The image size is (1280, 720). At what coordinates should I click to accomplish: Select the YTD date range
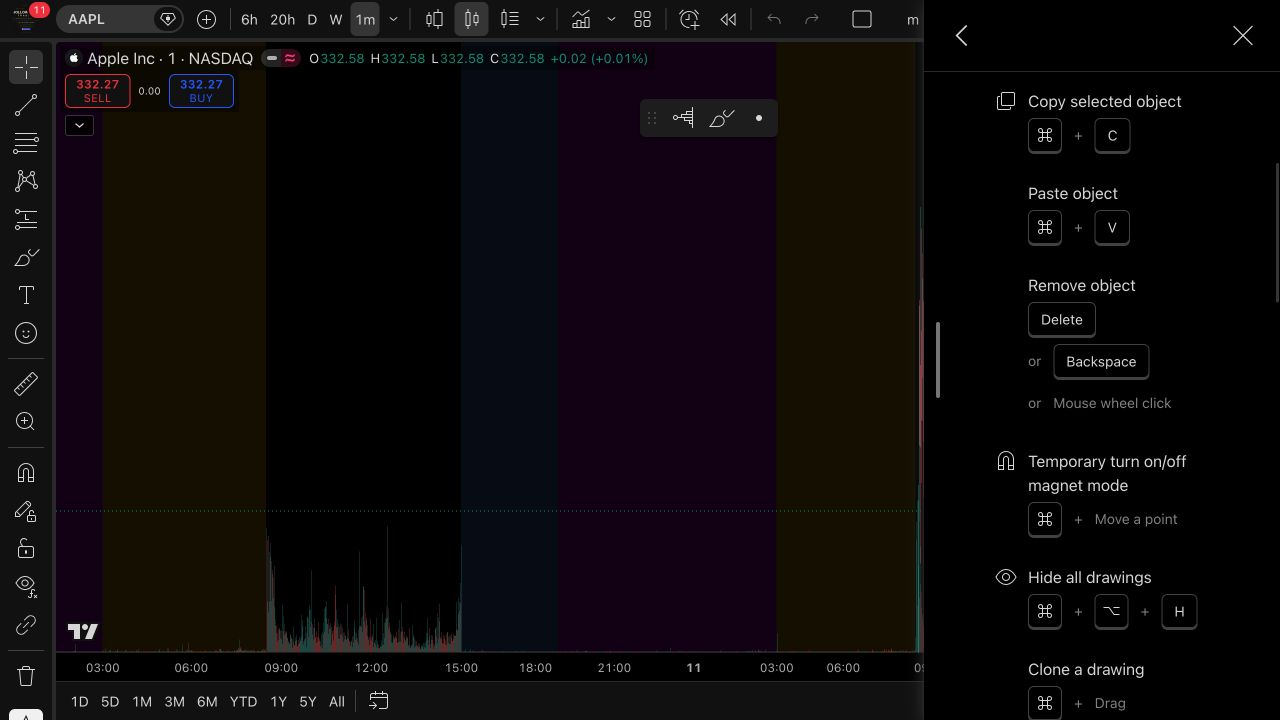point(243,702)
